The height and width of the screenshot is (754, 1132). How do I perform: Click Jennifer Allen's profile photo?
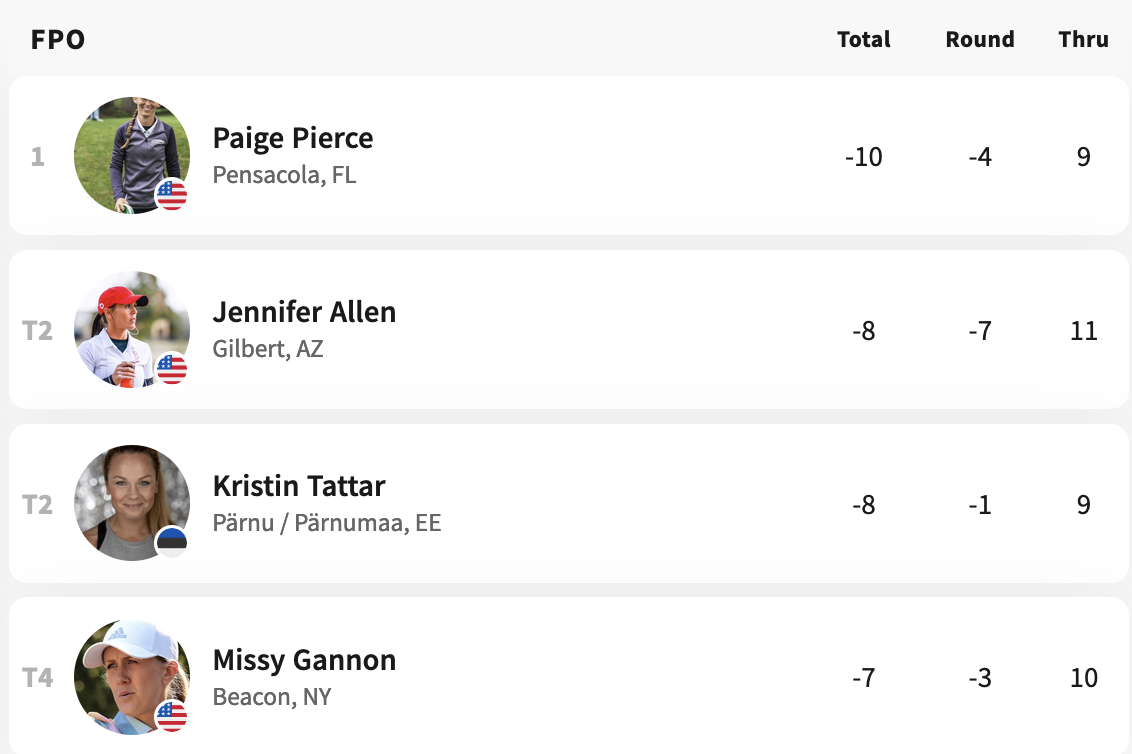tap(132, 329)
